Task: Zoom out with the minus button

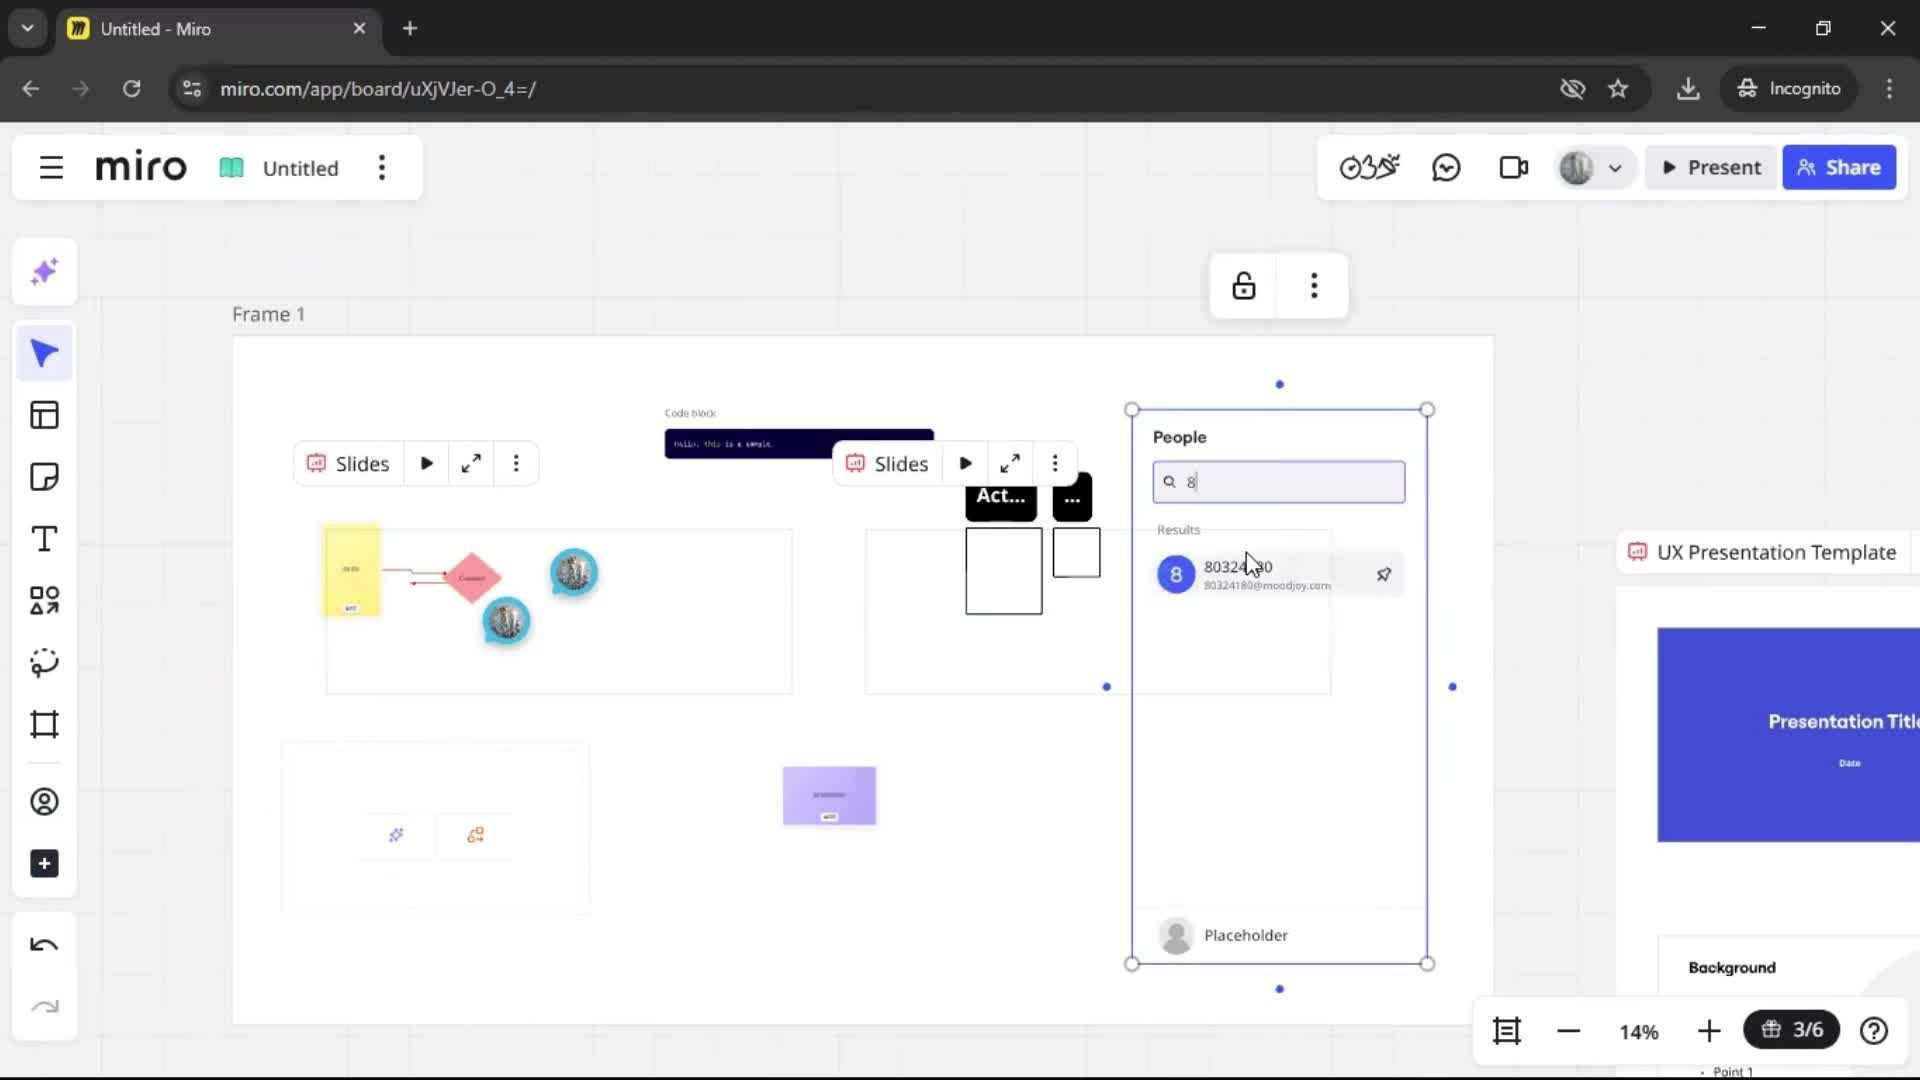Action: coord(1568,1030)
